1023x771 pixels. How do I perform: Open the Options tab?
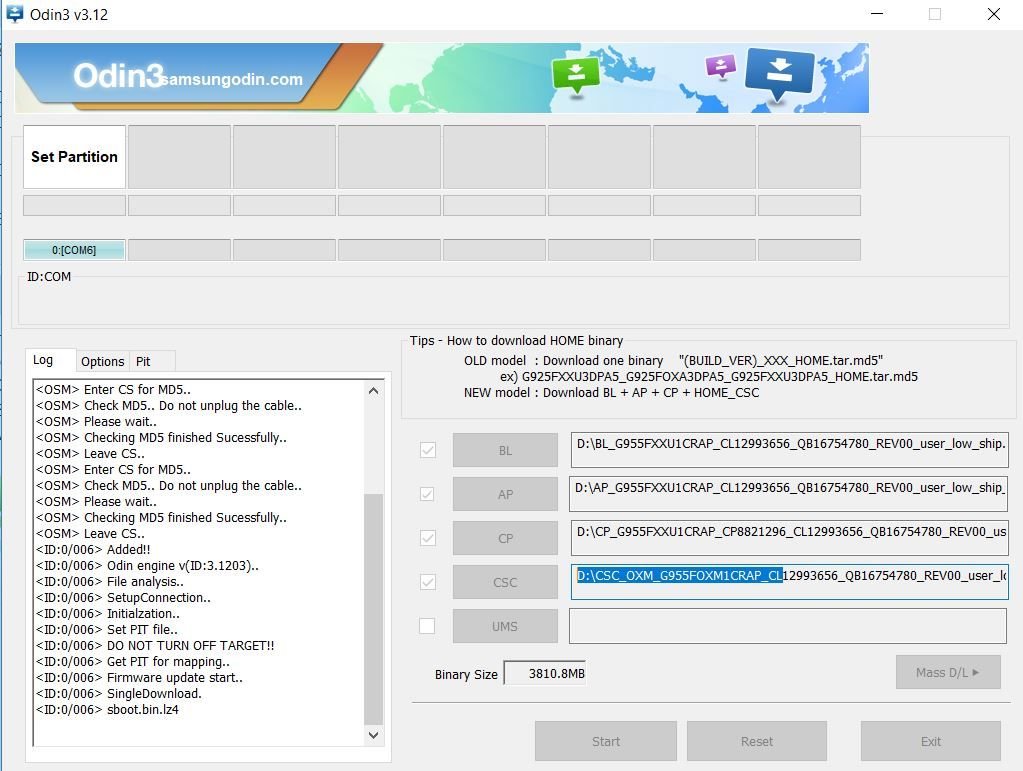click(102, 361)
